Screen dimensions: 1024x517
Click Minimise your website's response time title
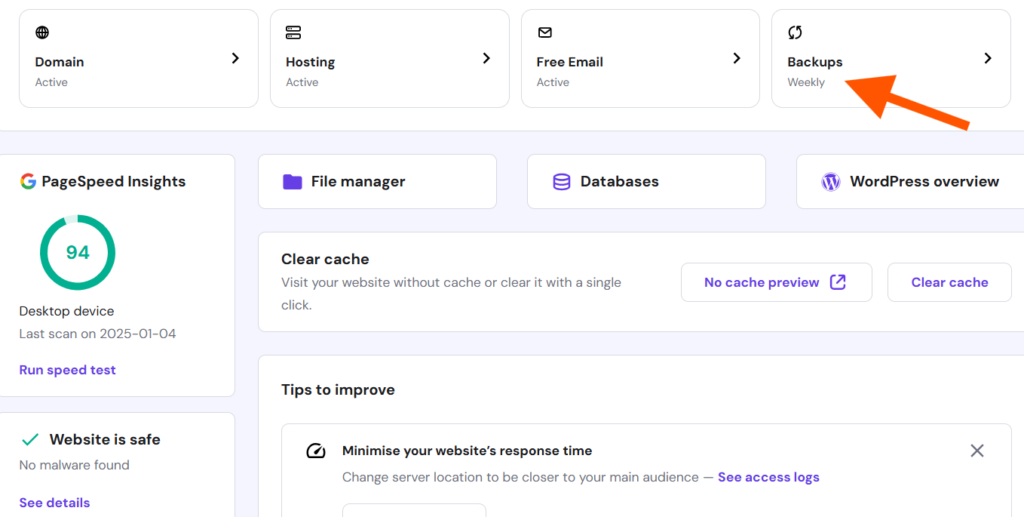point(467,450)
